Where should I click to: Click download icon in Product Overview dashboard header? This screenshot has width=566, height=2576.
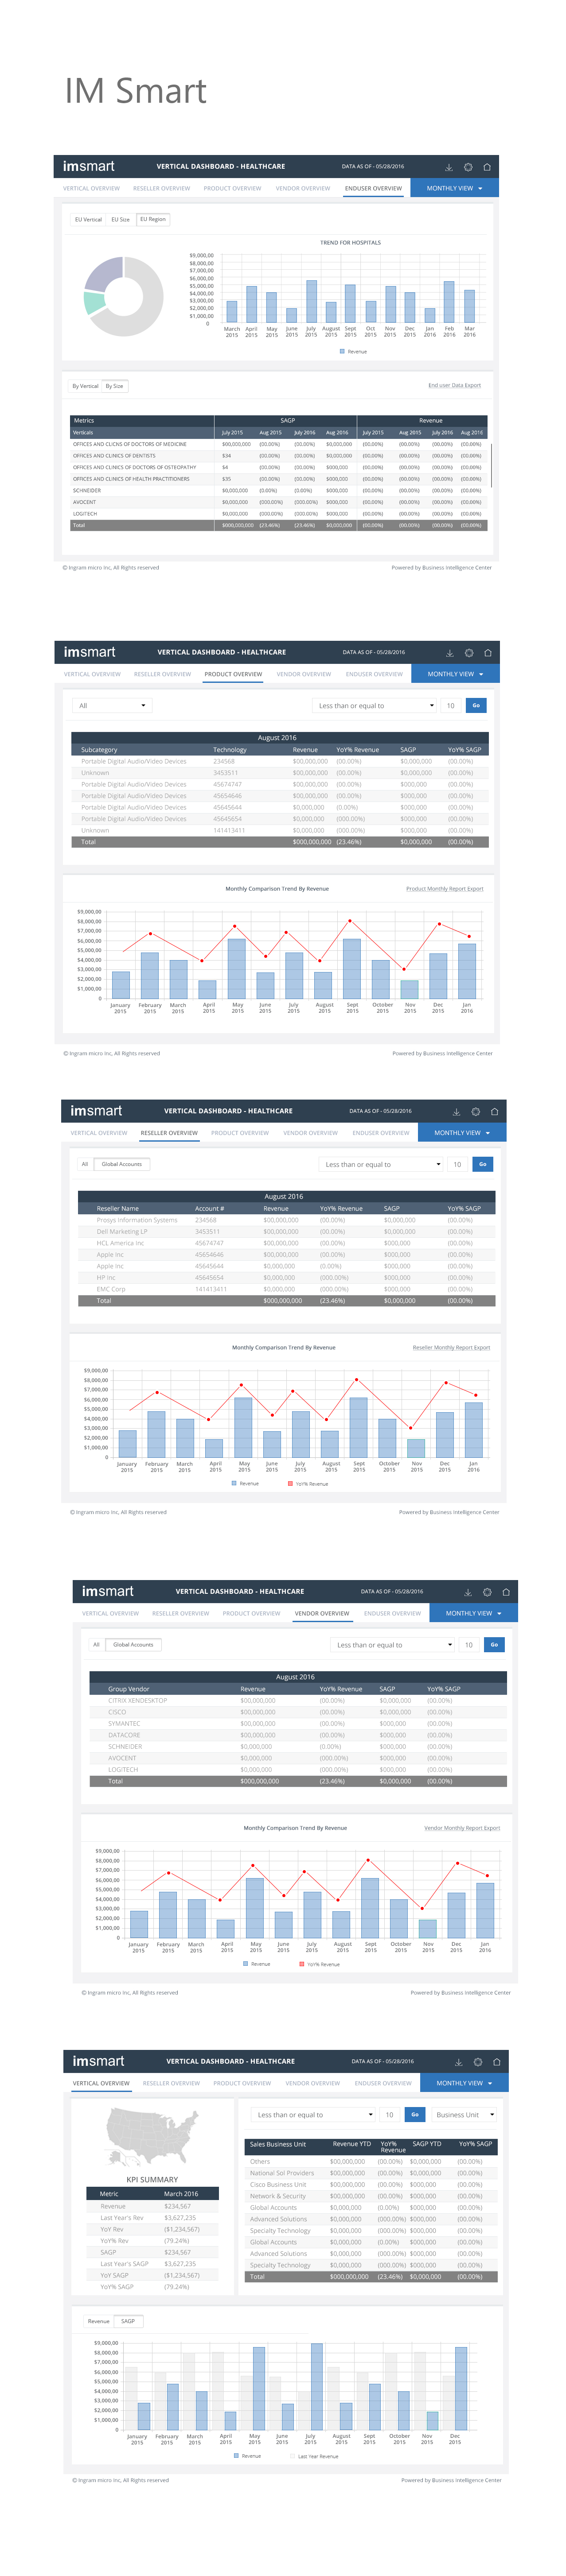coord(450,653)
